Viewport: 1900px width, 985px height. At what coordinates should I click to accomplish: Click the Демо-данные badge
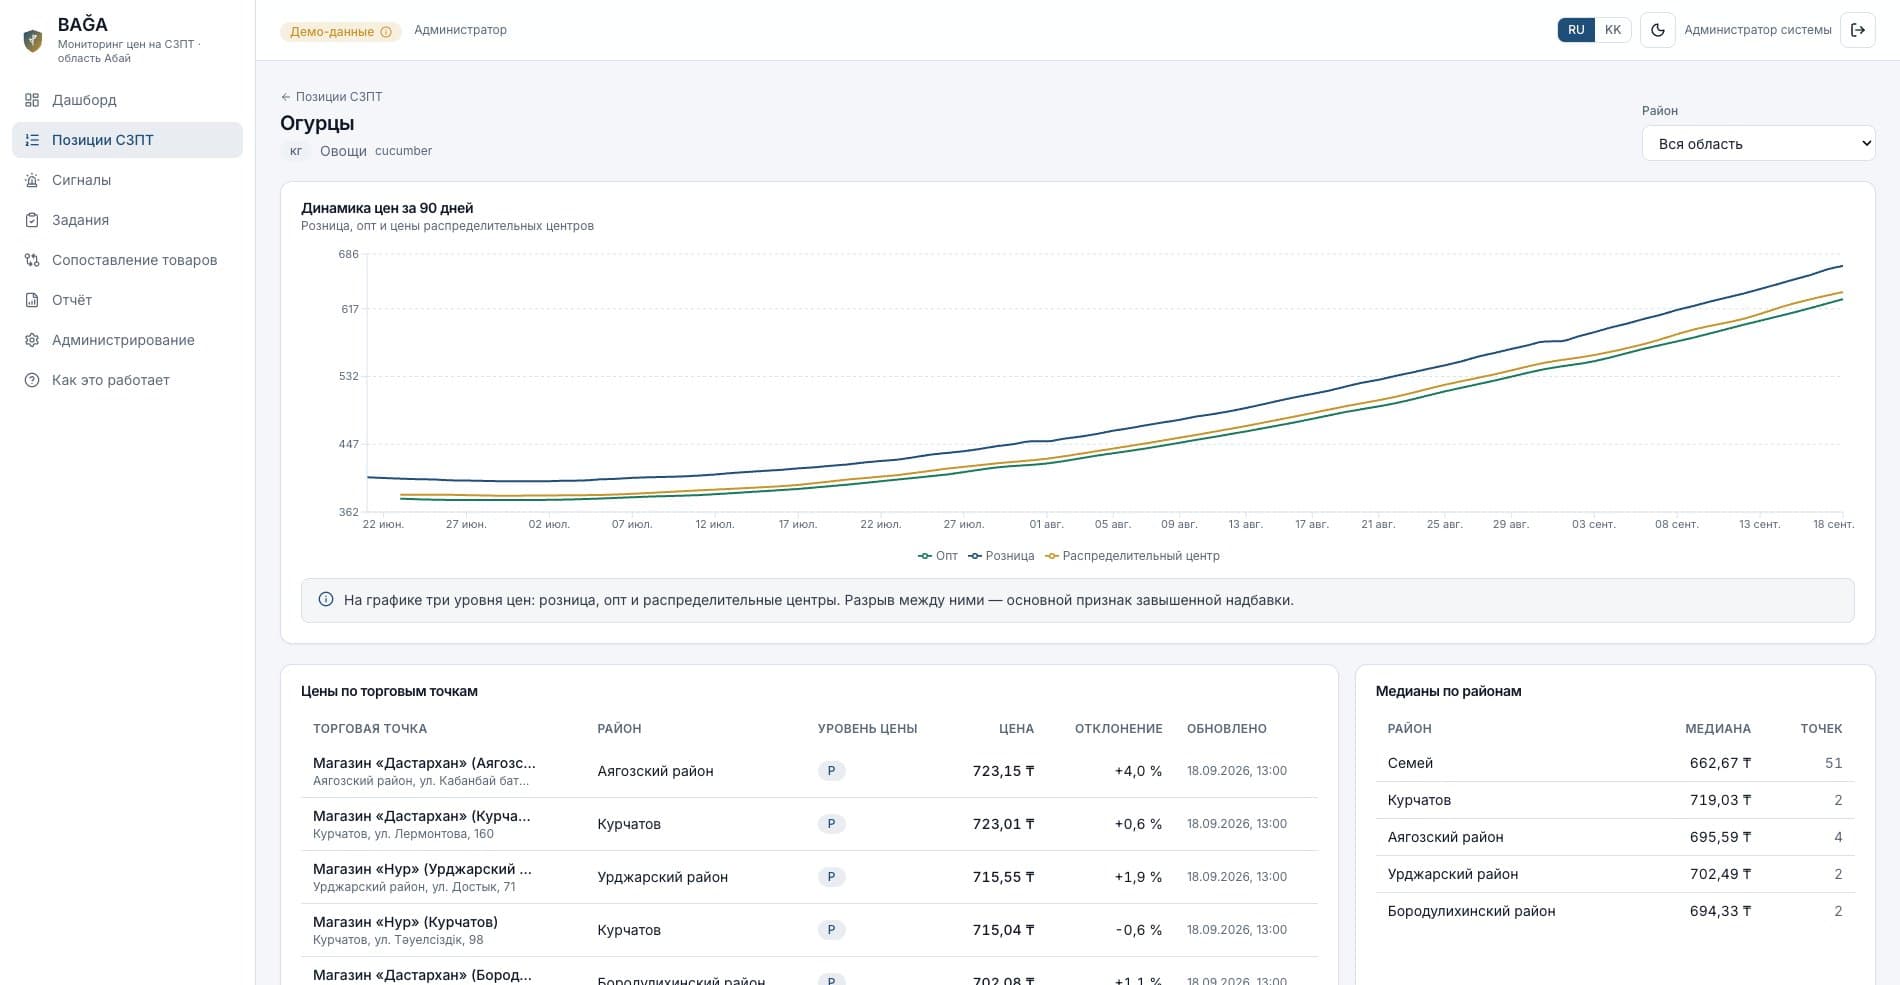click(x=340, y=32)
